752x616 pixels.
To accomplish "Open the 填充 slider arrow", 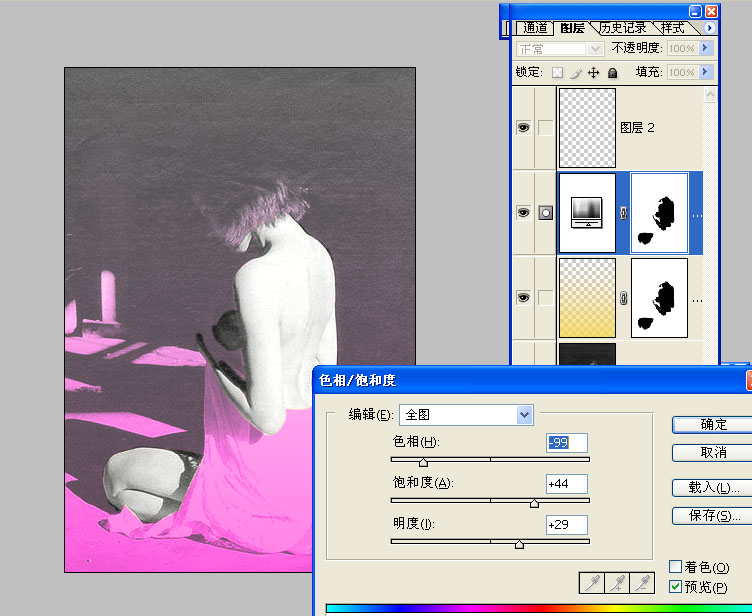I will [x=705, y=72].
